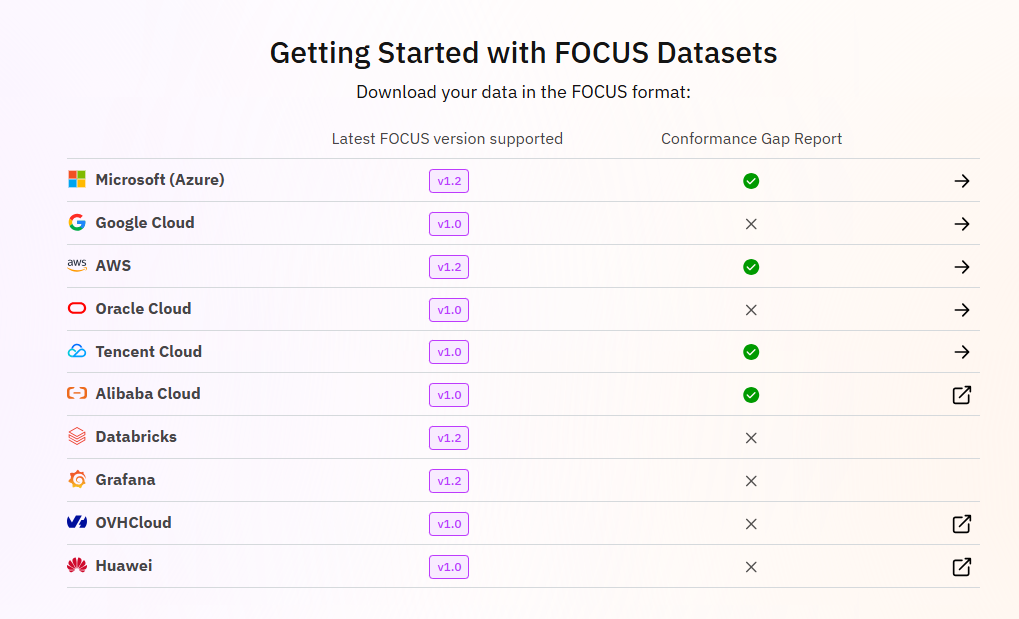1019x619 pixels.
Task: Click the Alibaba Cloud logo icon
Action: coord(77,394)
